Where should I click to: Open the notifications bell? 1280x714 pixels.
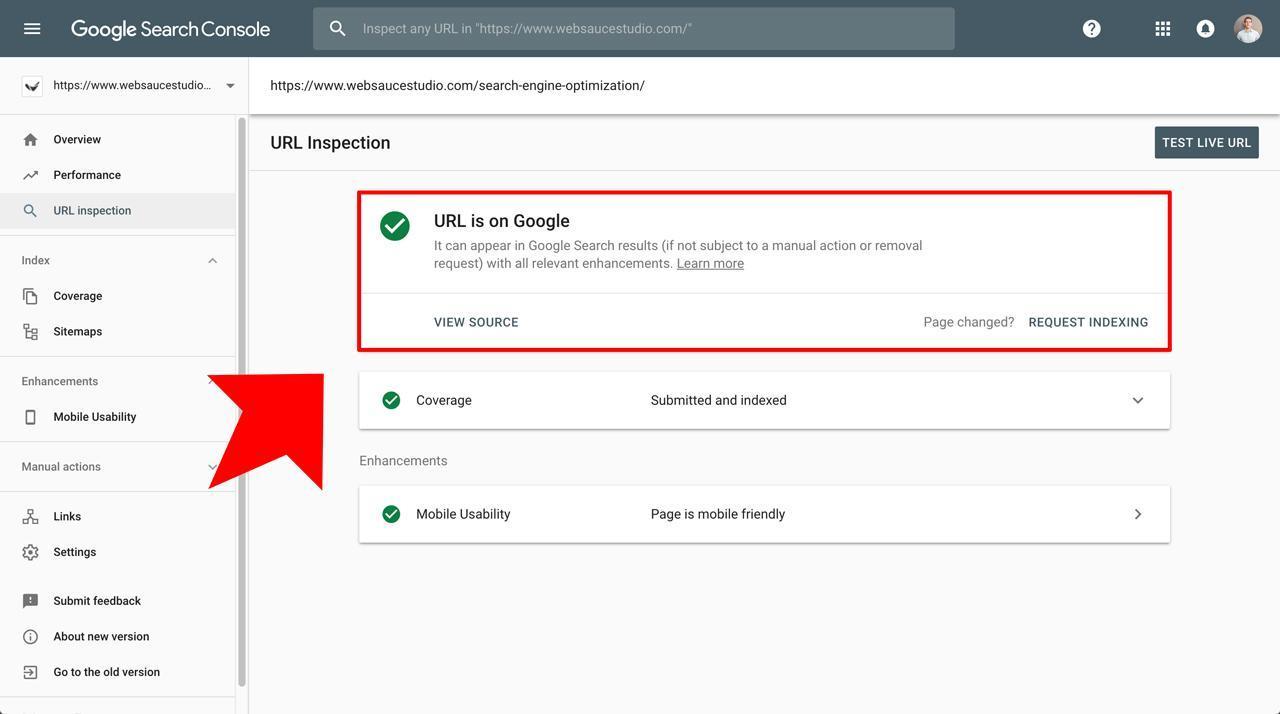click(x=1206, y=29)
